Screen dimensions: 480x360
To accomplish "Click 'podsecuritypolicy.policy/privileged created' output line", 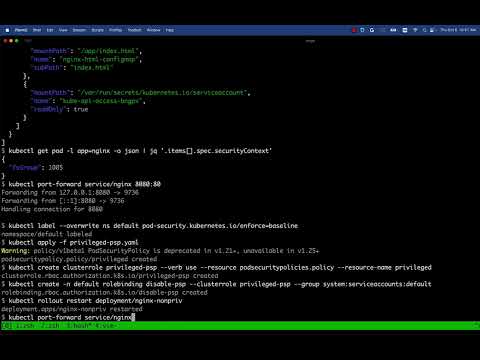I will [x=79, y=259].
